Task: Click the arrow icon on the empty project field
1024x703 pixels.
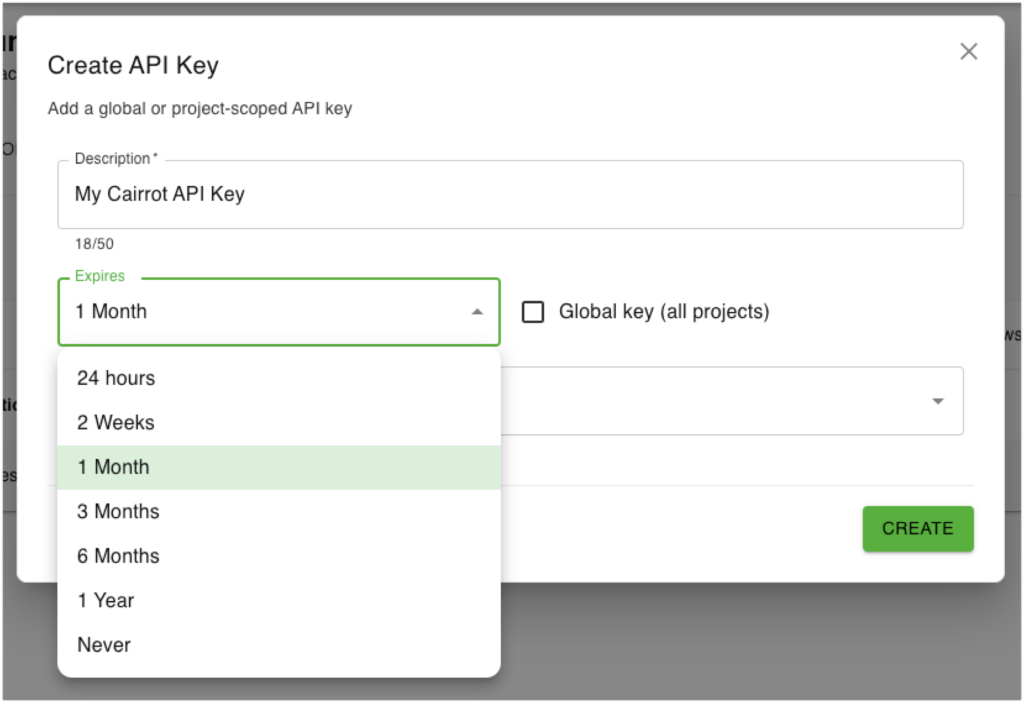Action: [938, 400]
